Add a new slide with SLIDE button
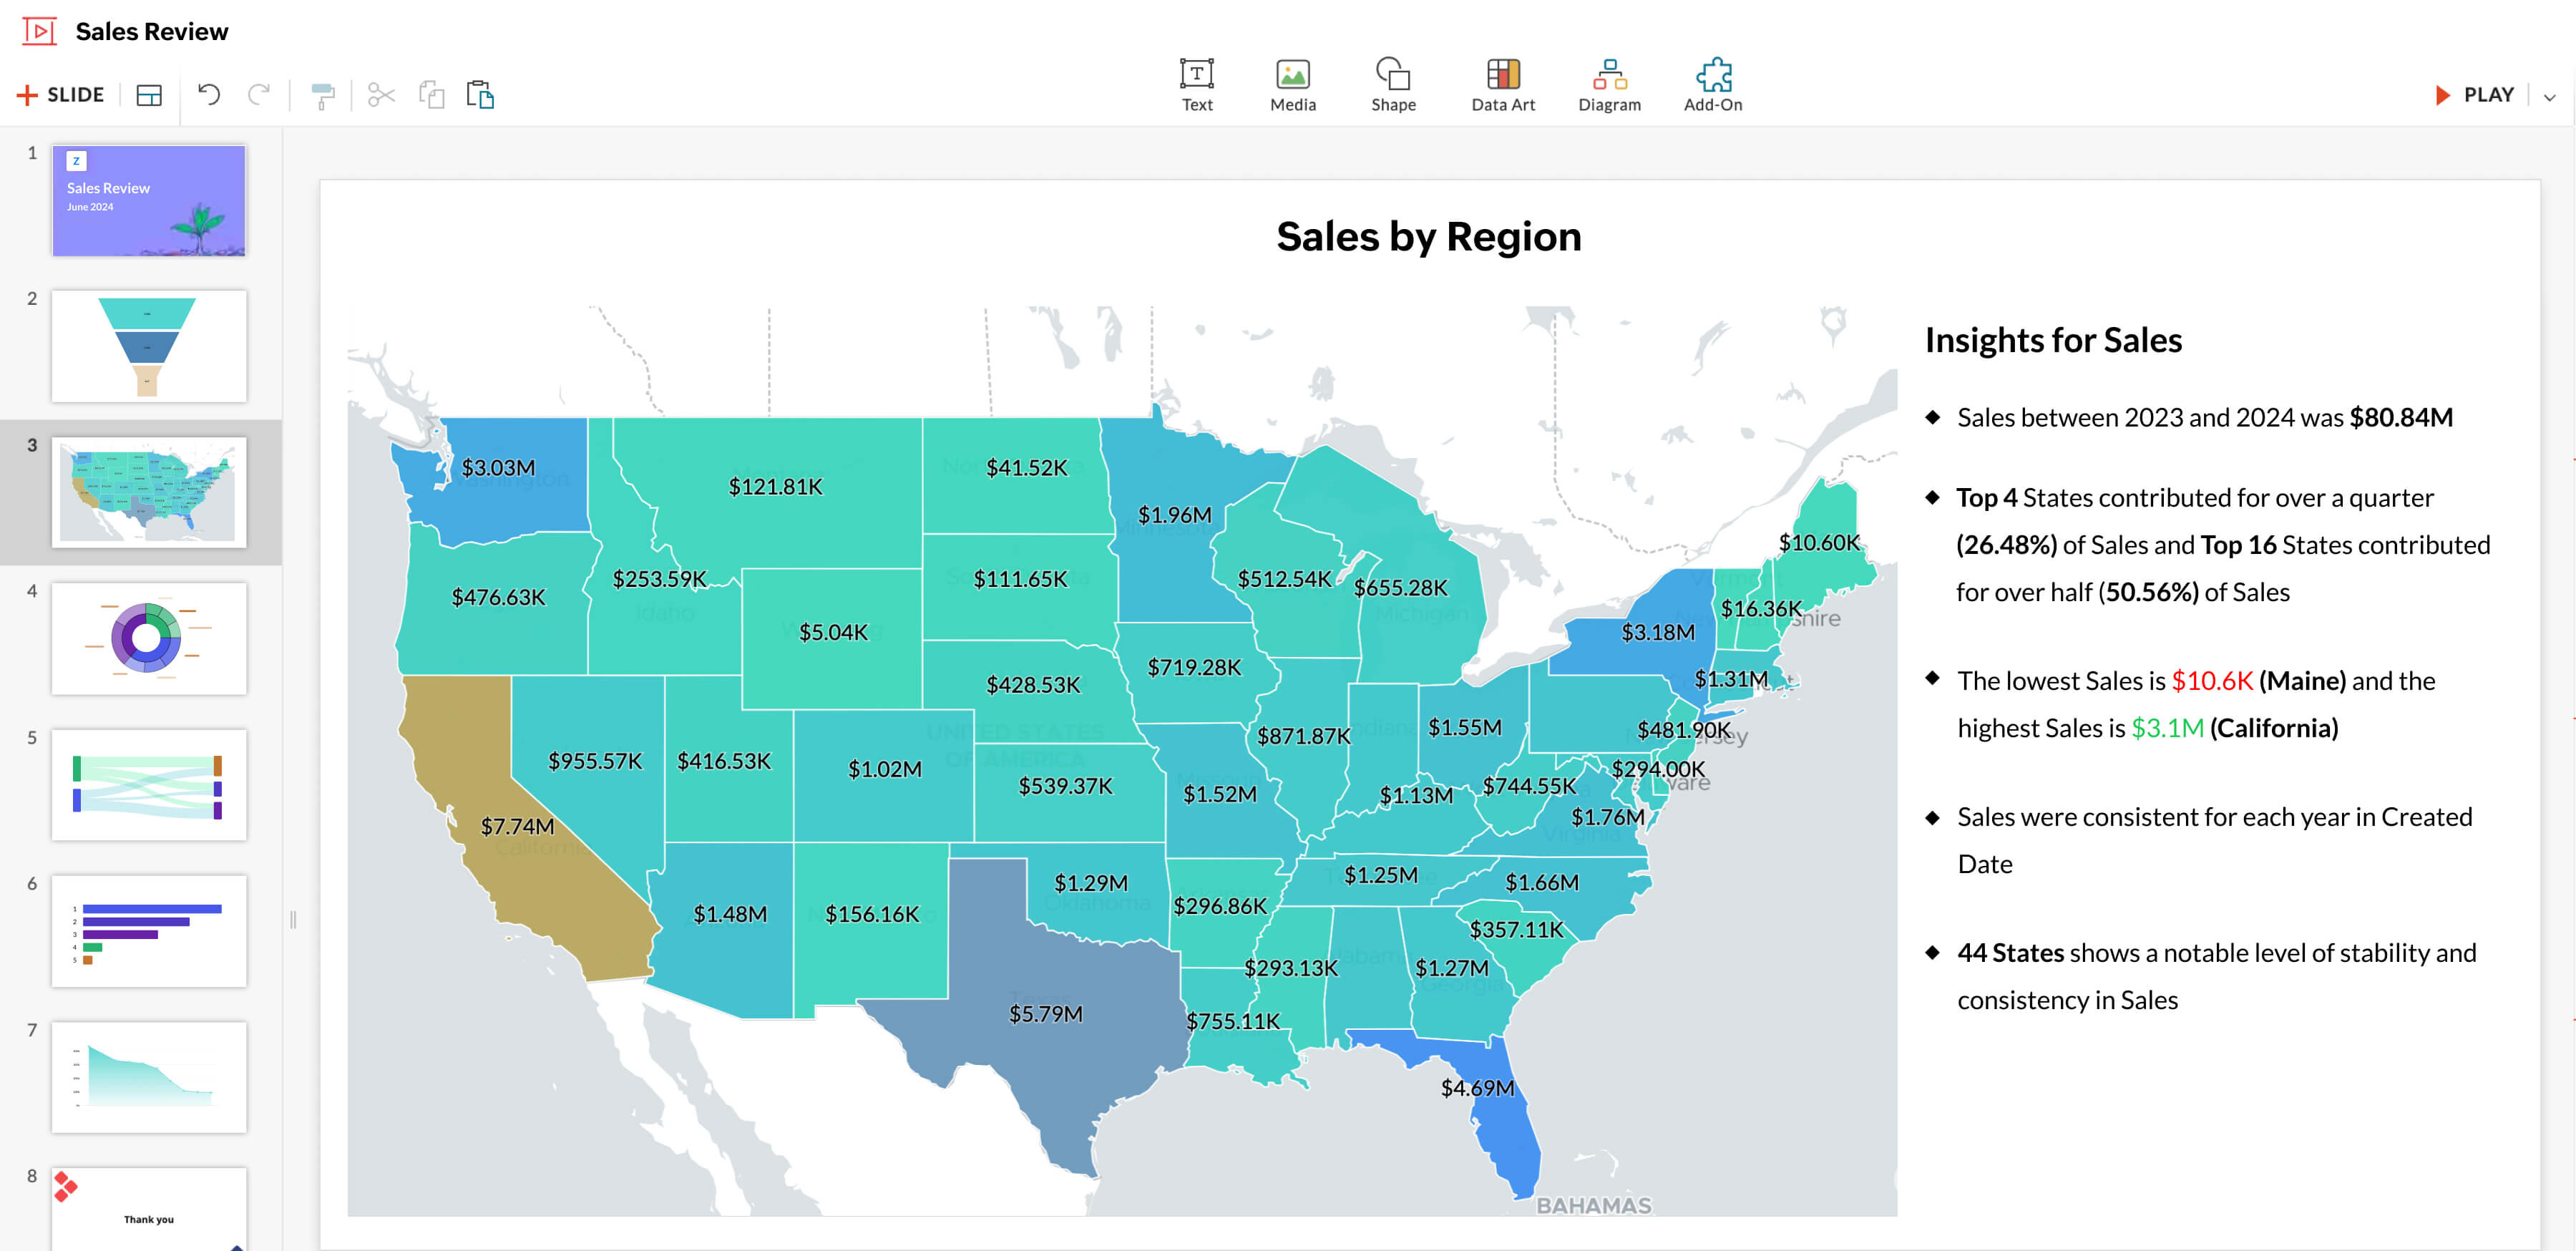 (x=61, y=95)
